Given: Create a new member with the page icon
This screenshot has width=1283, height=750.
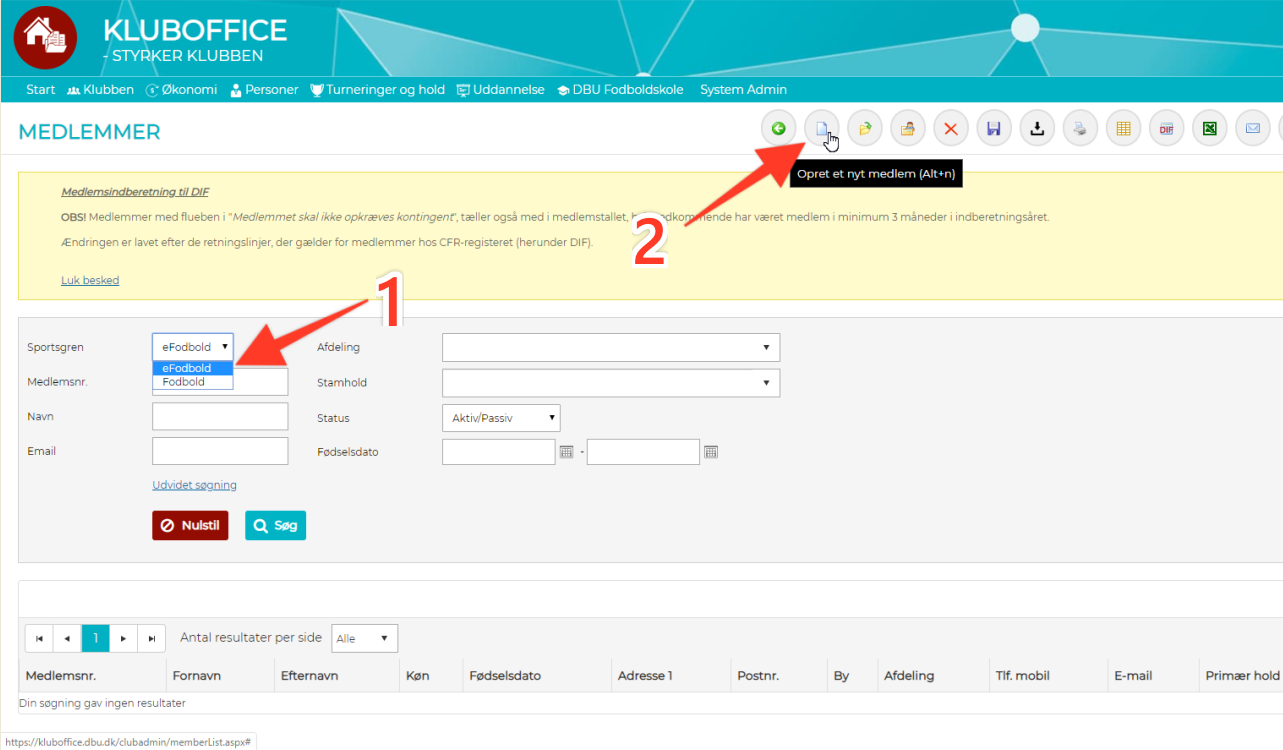Looking at the screenshot, I should point(821,129).
